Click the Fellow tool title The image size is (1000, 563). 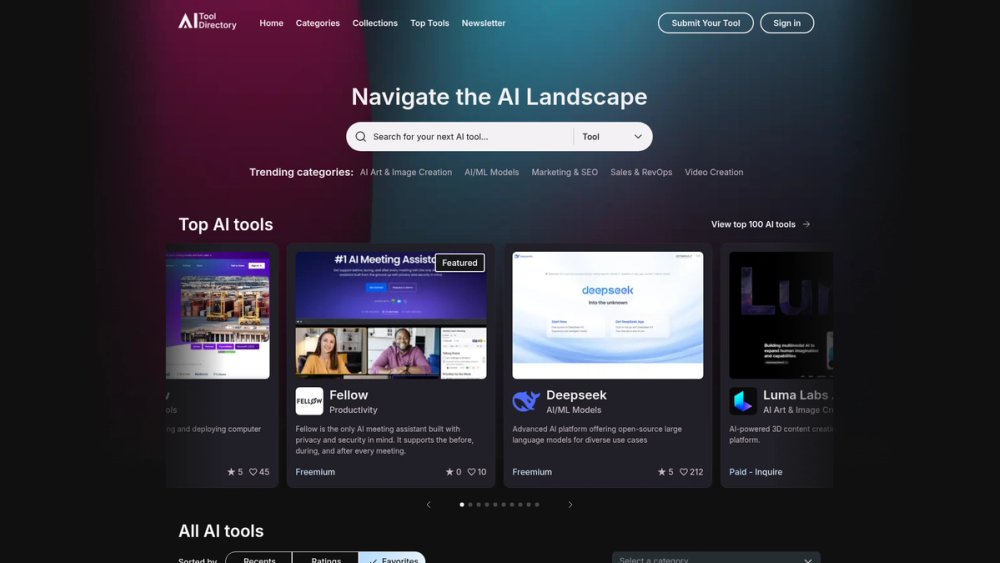click(349, 395)
